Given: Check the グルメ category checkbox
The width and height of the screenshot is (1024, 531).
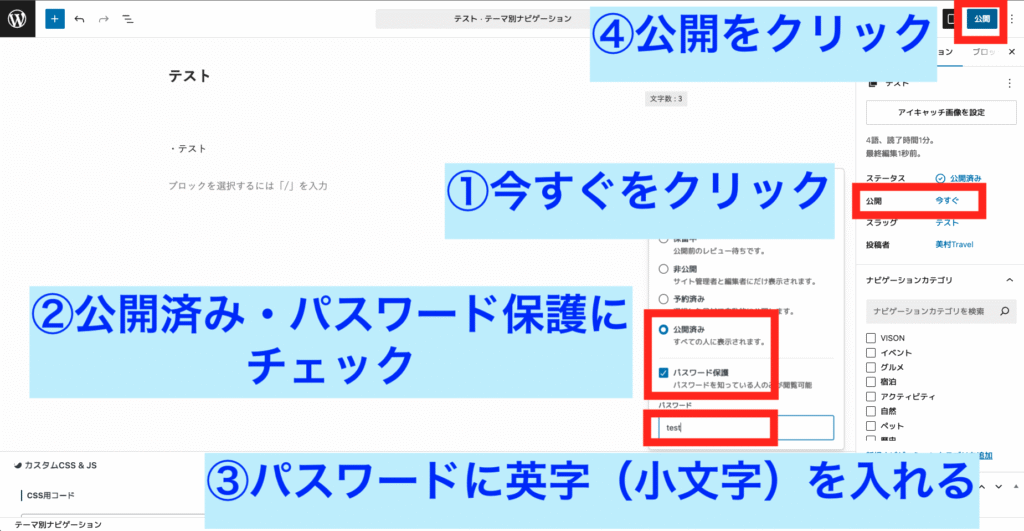Looking at the screenshot, I should (x=871, y=367).
